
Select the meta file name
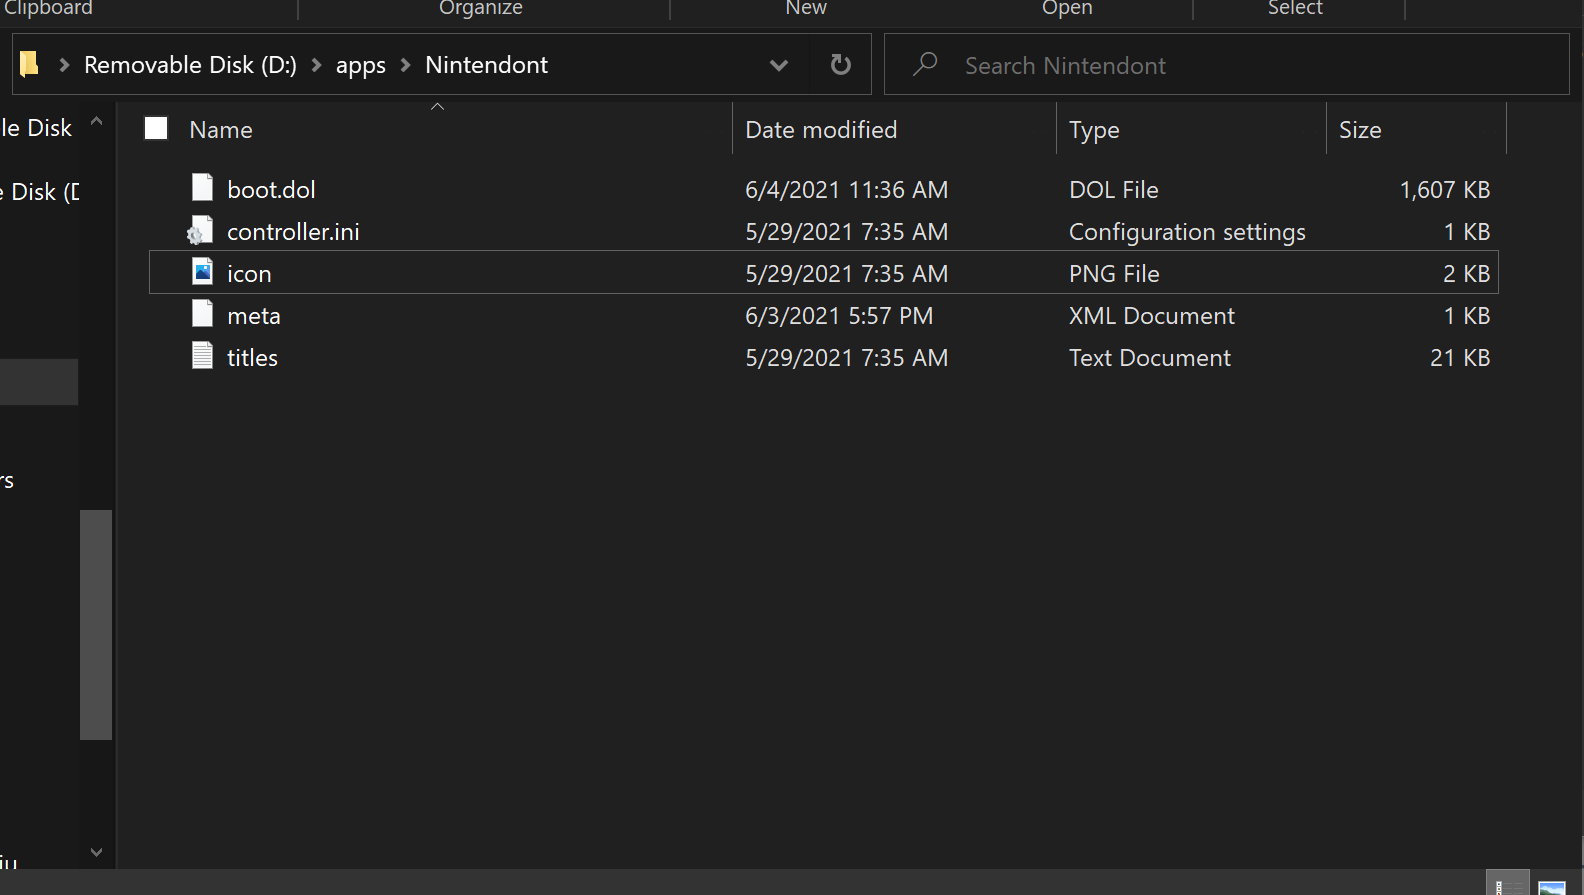pyautogui.click(x=254, y=315)
